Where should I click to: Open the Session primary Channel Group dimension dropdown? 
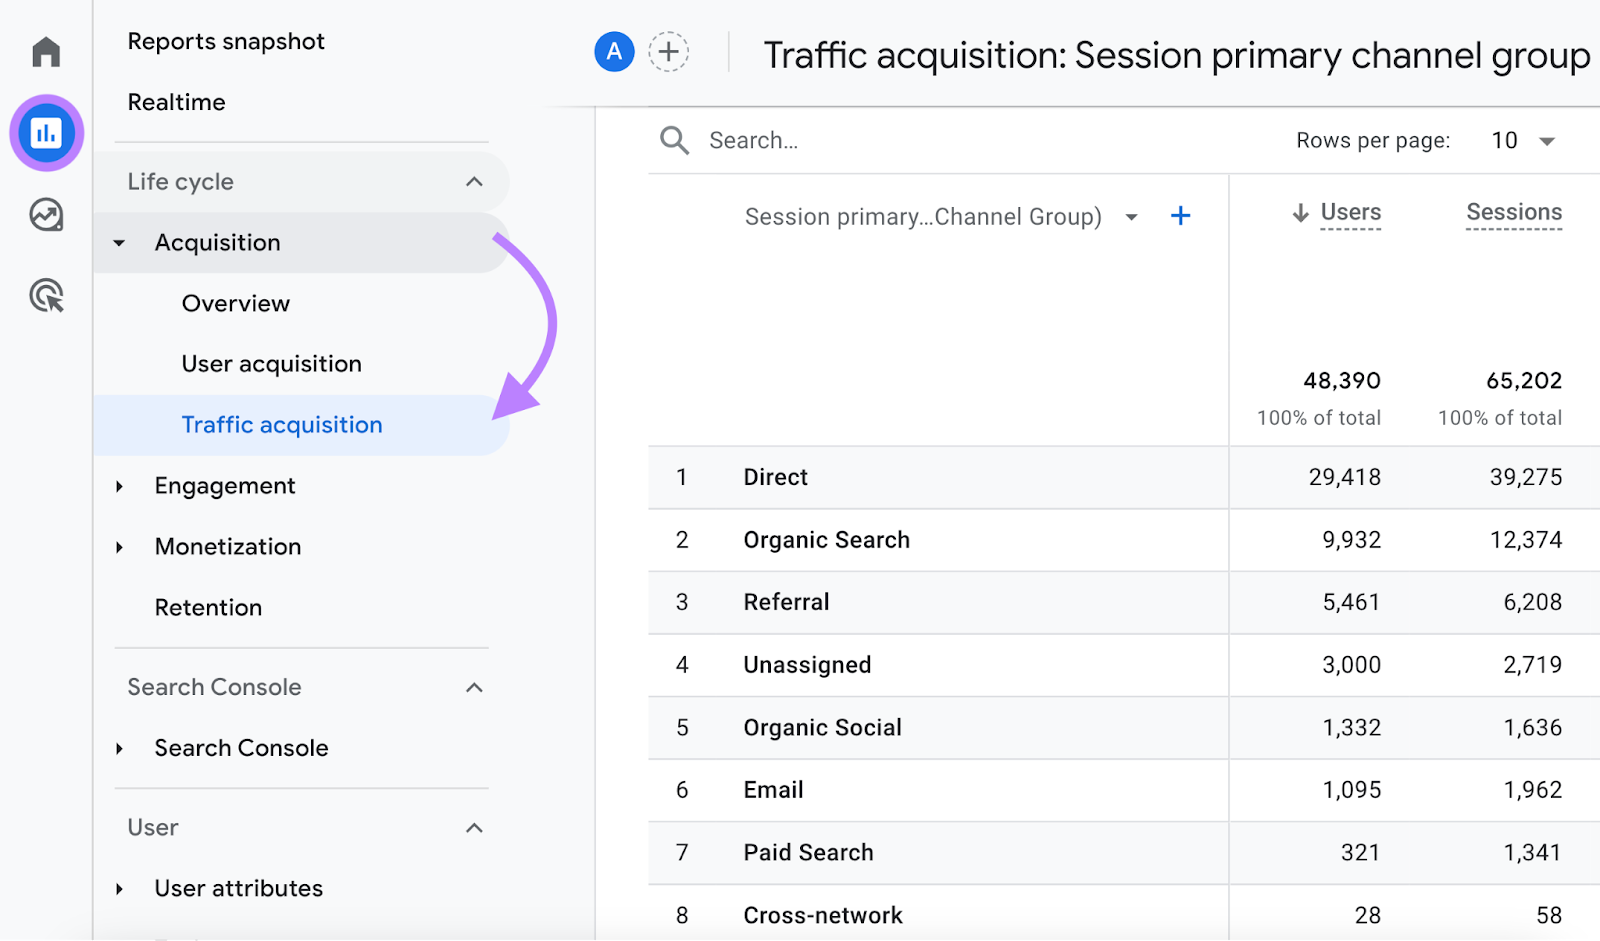(x=1131, y=216)
